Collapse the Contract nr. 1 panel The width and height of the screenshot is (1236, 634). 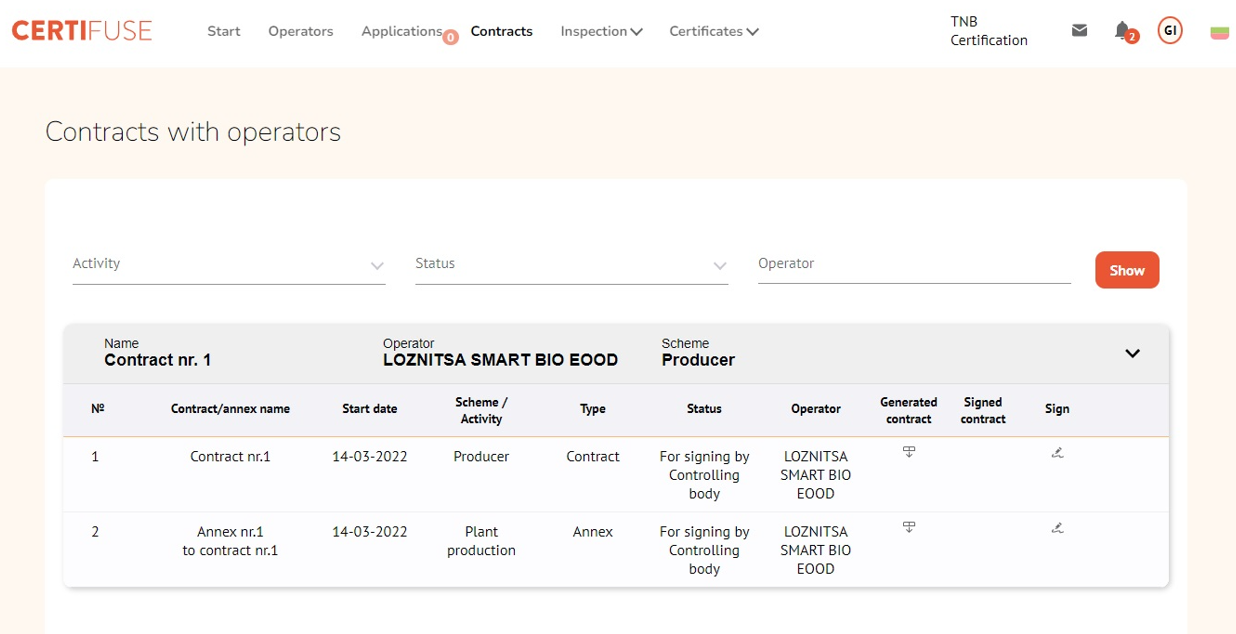coord(1132,353)
